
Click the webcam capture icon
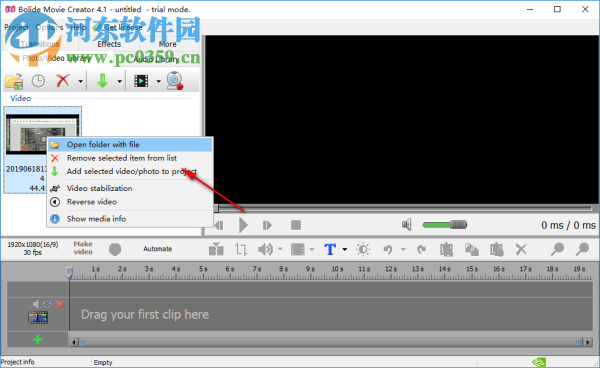(175, 81)
